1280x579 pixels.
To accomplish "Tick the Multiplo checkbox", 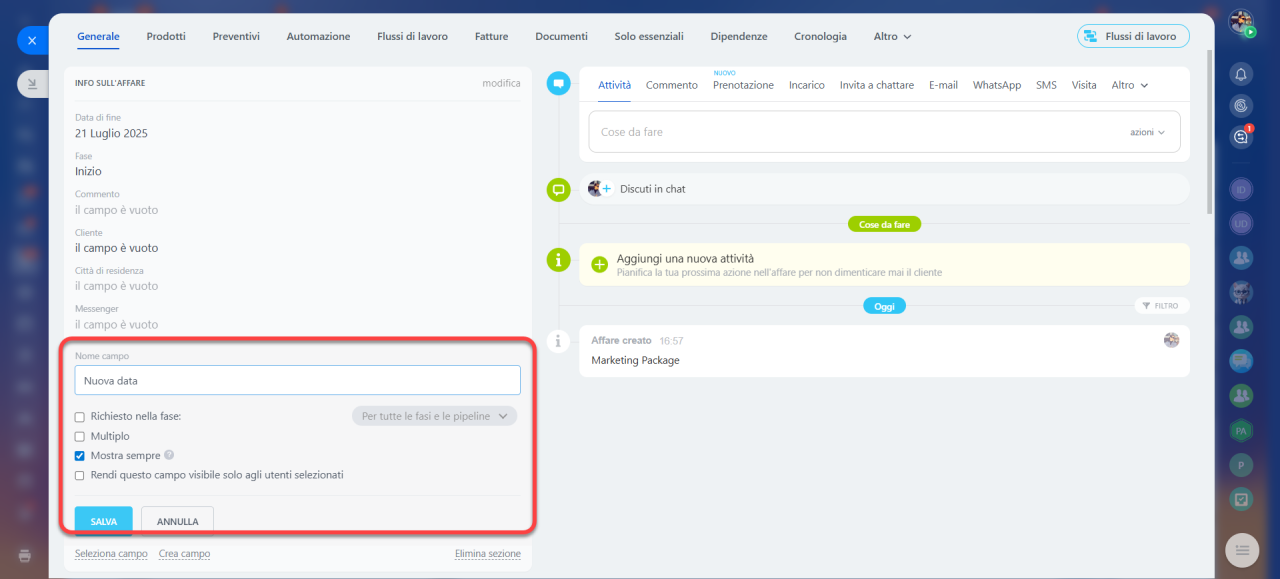I will 79,436.
